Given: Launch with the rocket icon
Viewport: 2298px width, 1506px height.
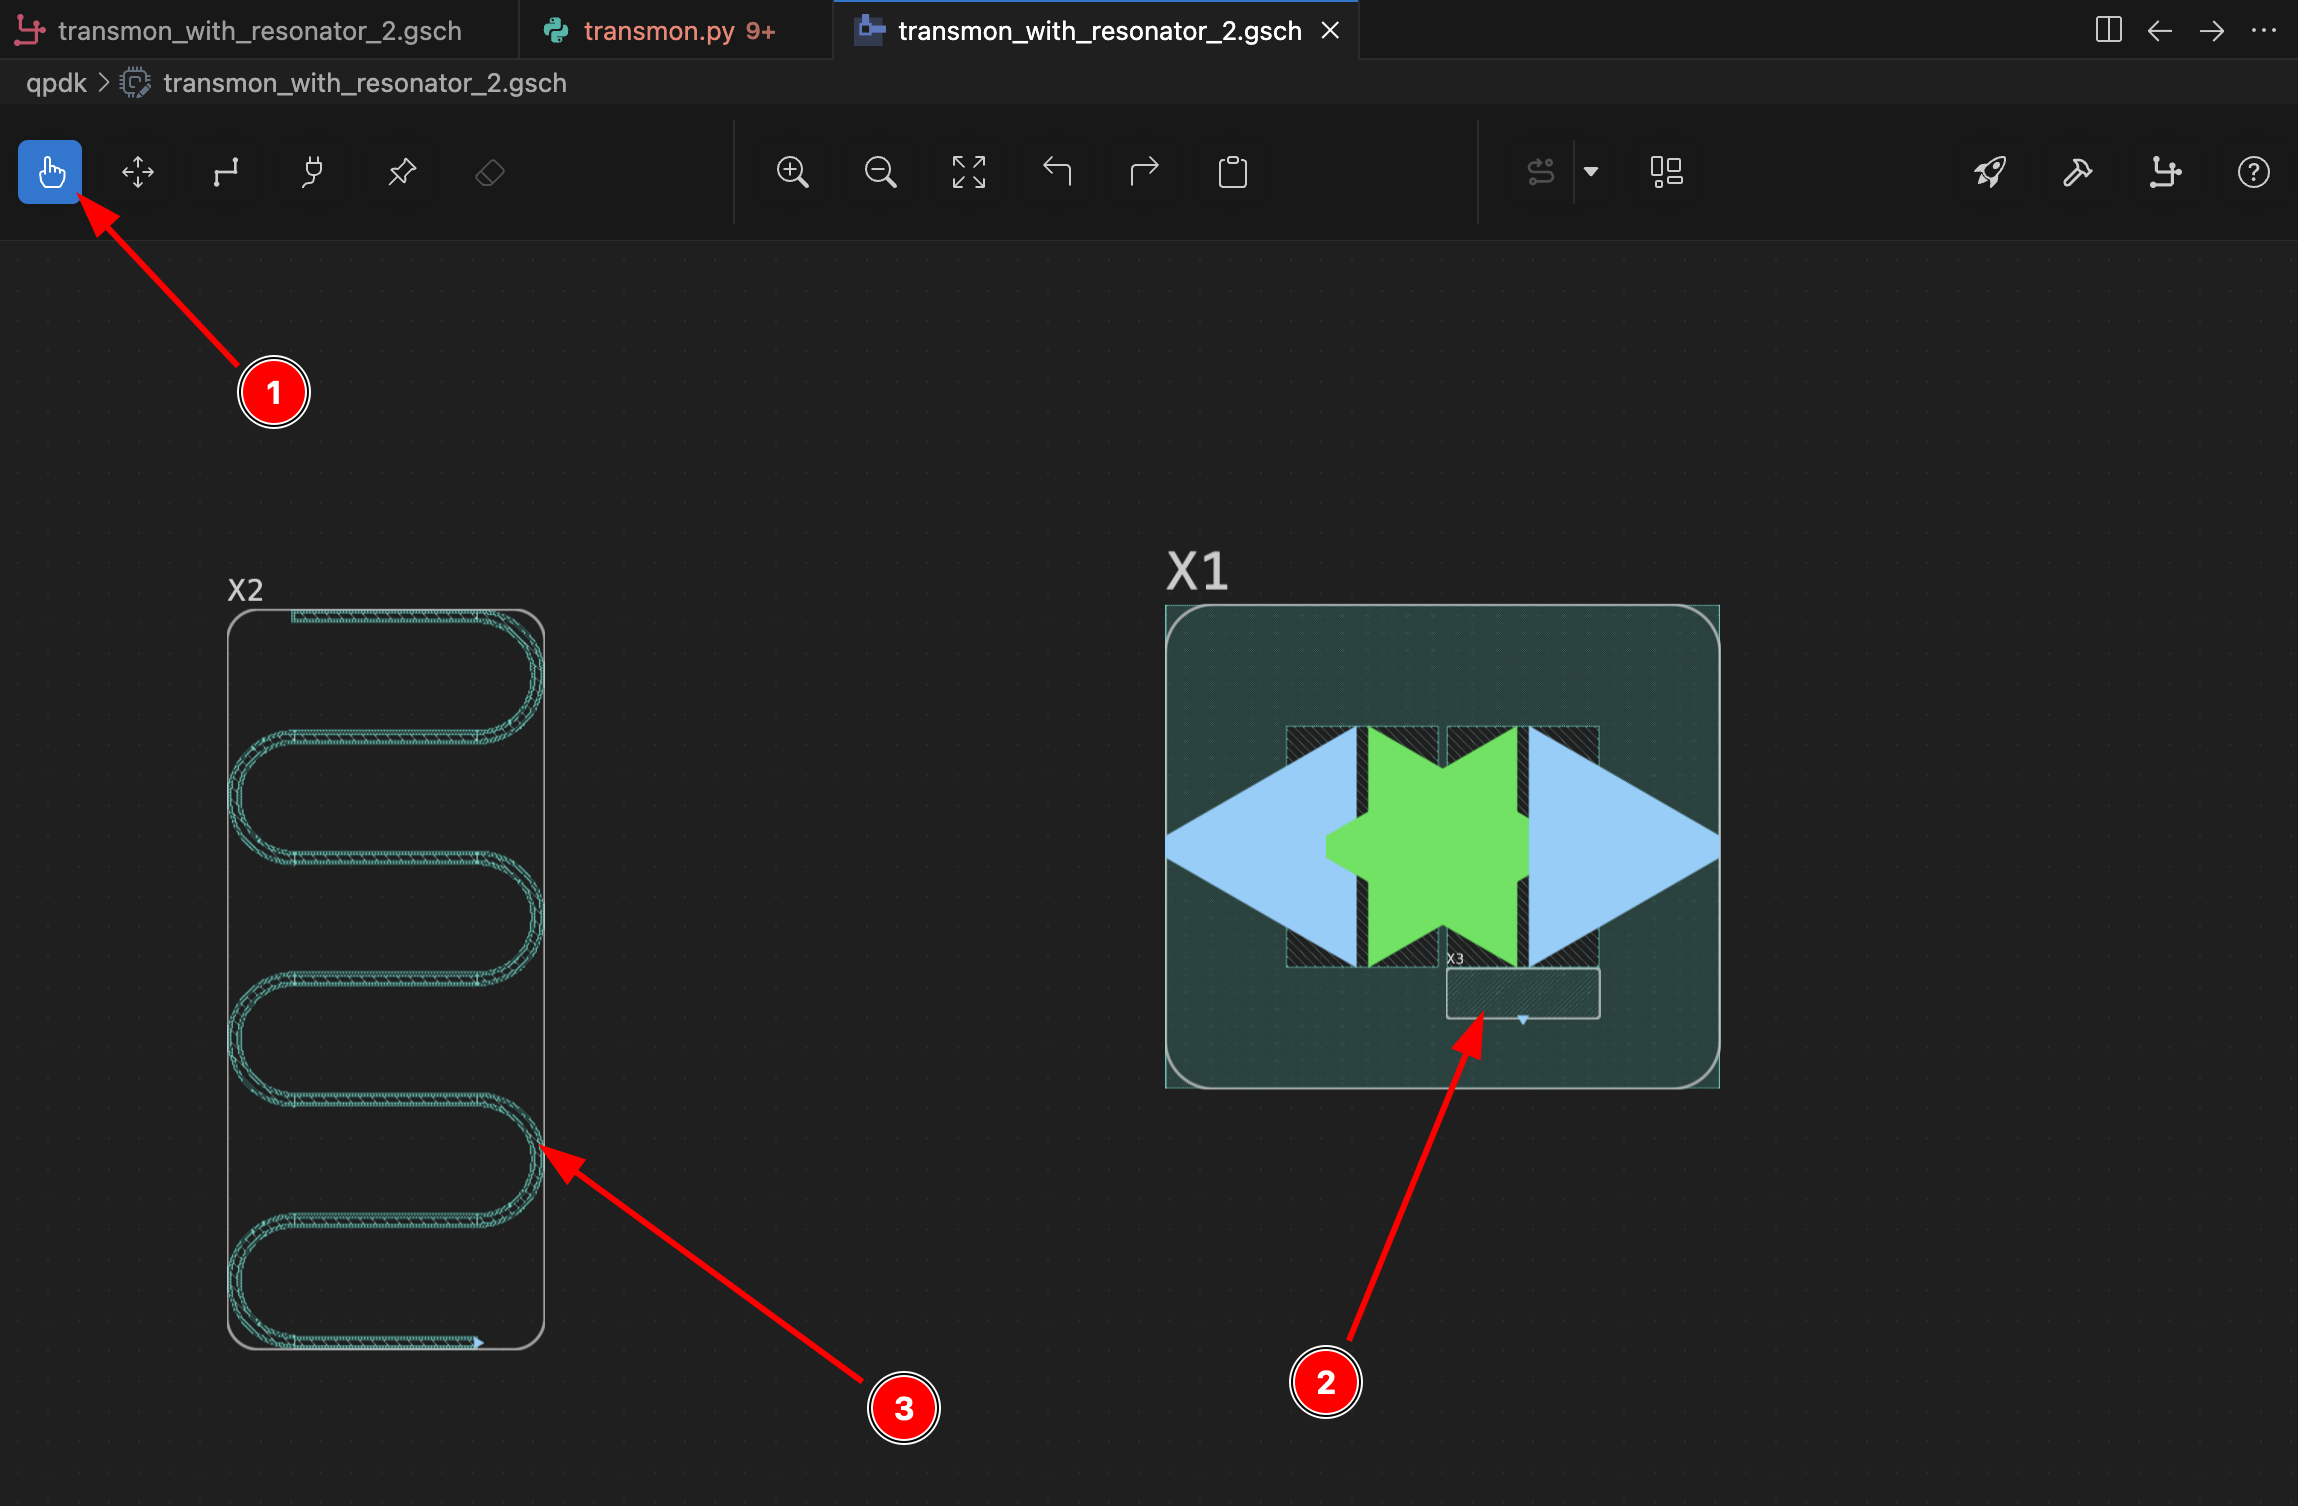Looking at the screenshot, I should click(1990, 172).
